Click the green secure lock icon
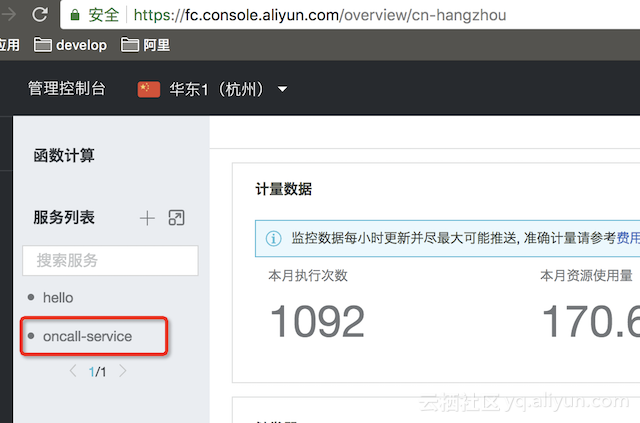The width and height of the screenshot is (640, 423). click(74, 15)
